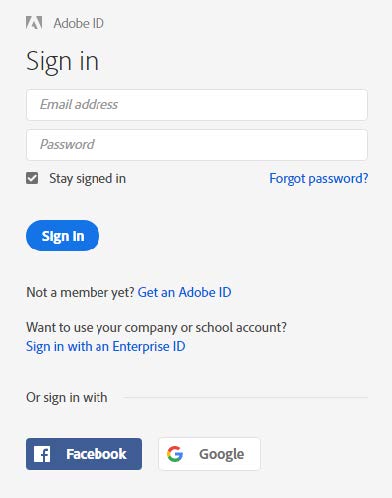Toggle the Stay signed in checkbox
The height and width of the screenshot is (498, 392).
coord(32,178)
